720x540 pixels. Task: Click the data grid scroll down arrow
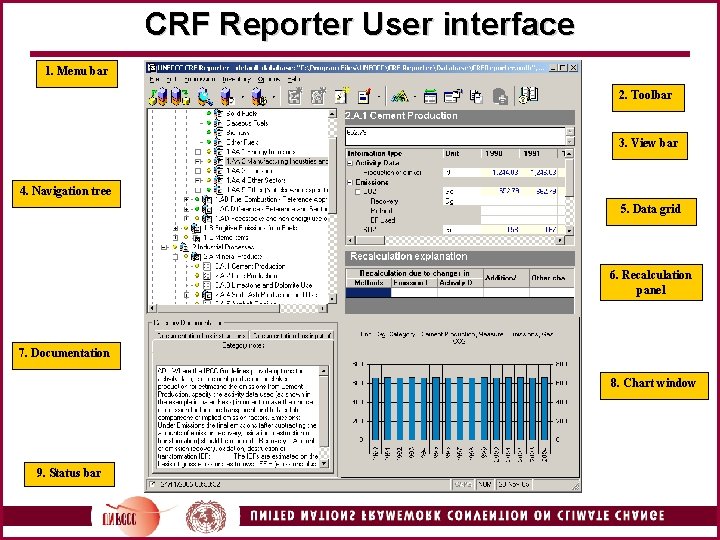pos(569,231)
